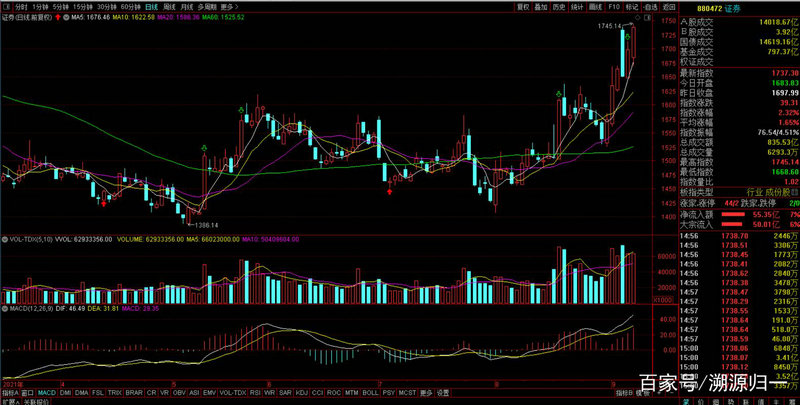This screenshot has height=405, width=800.
Task: Toggle 复权 price adjustment
Action: click(522, 6)
